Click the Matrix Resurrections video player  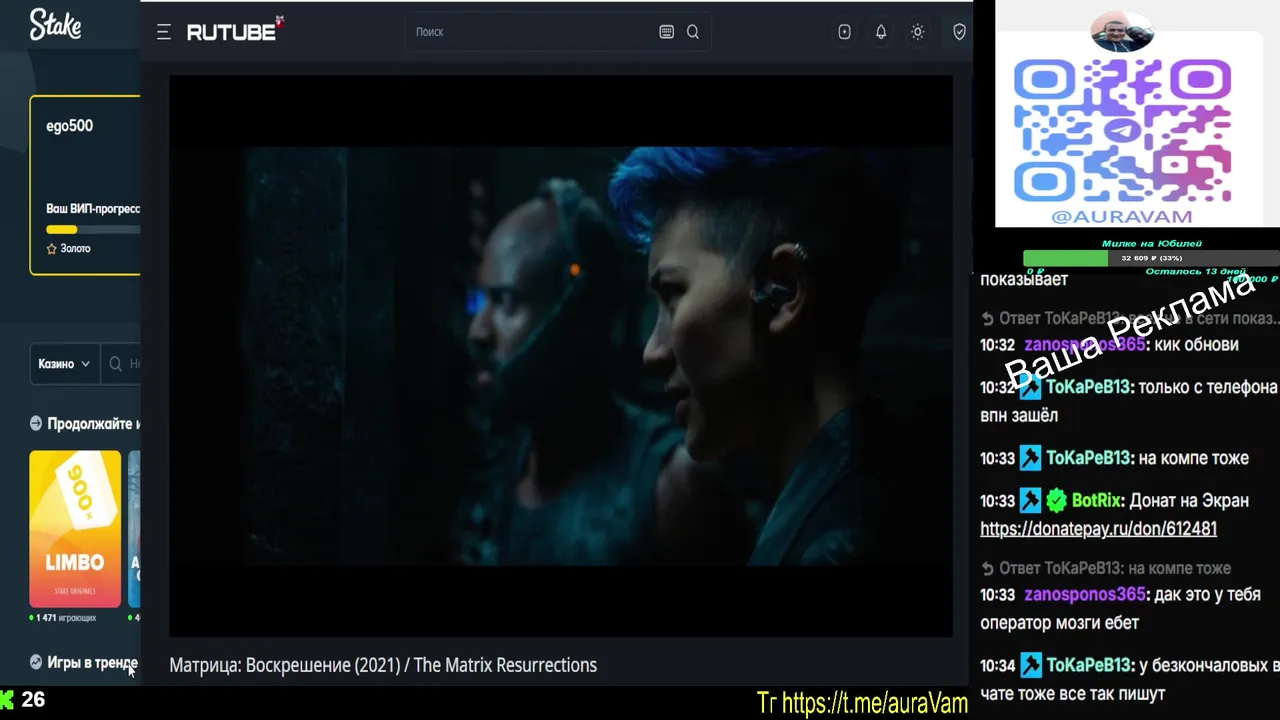[561, 356]
